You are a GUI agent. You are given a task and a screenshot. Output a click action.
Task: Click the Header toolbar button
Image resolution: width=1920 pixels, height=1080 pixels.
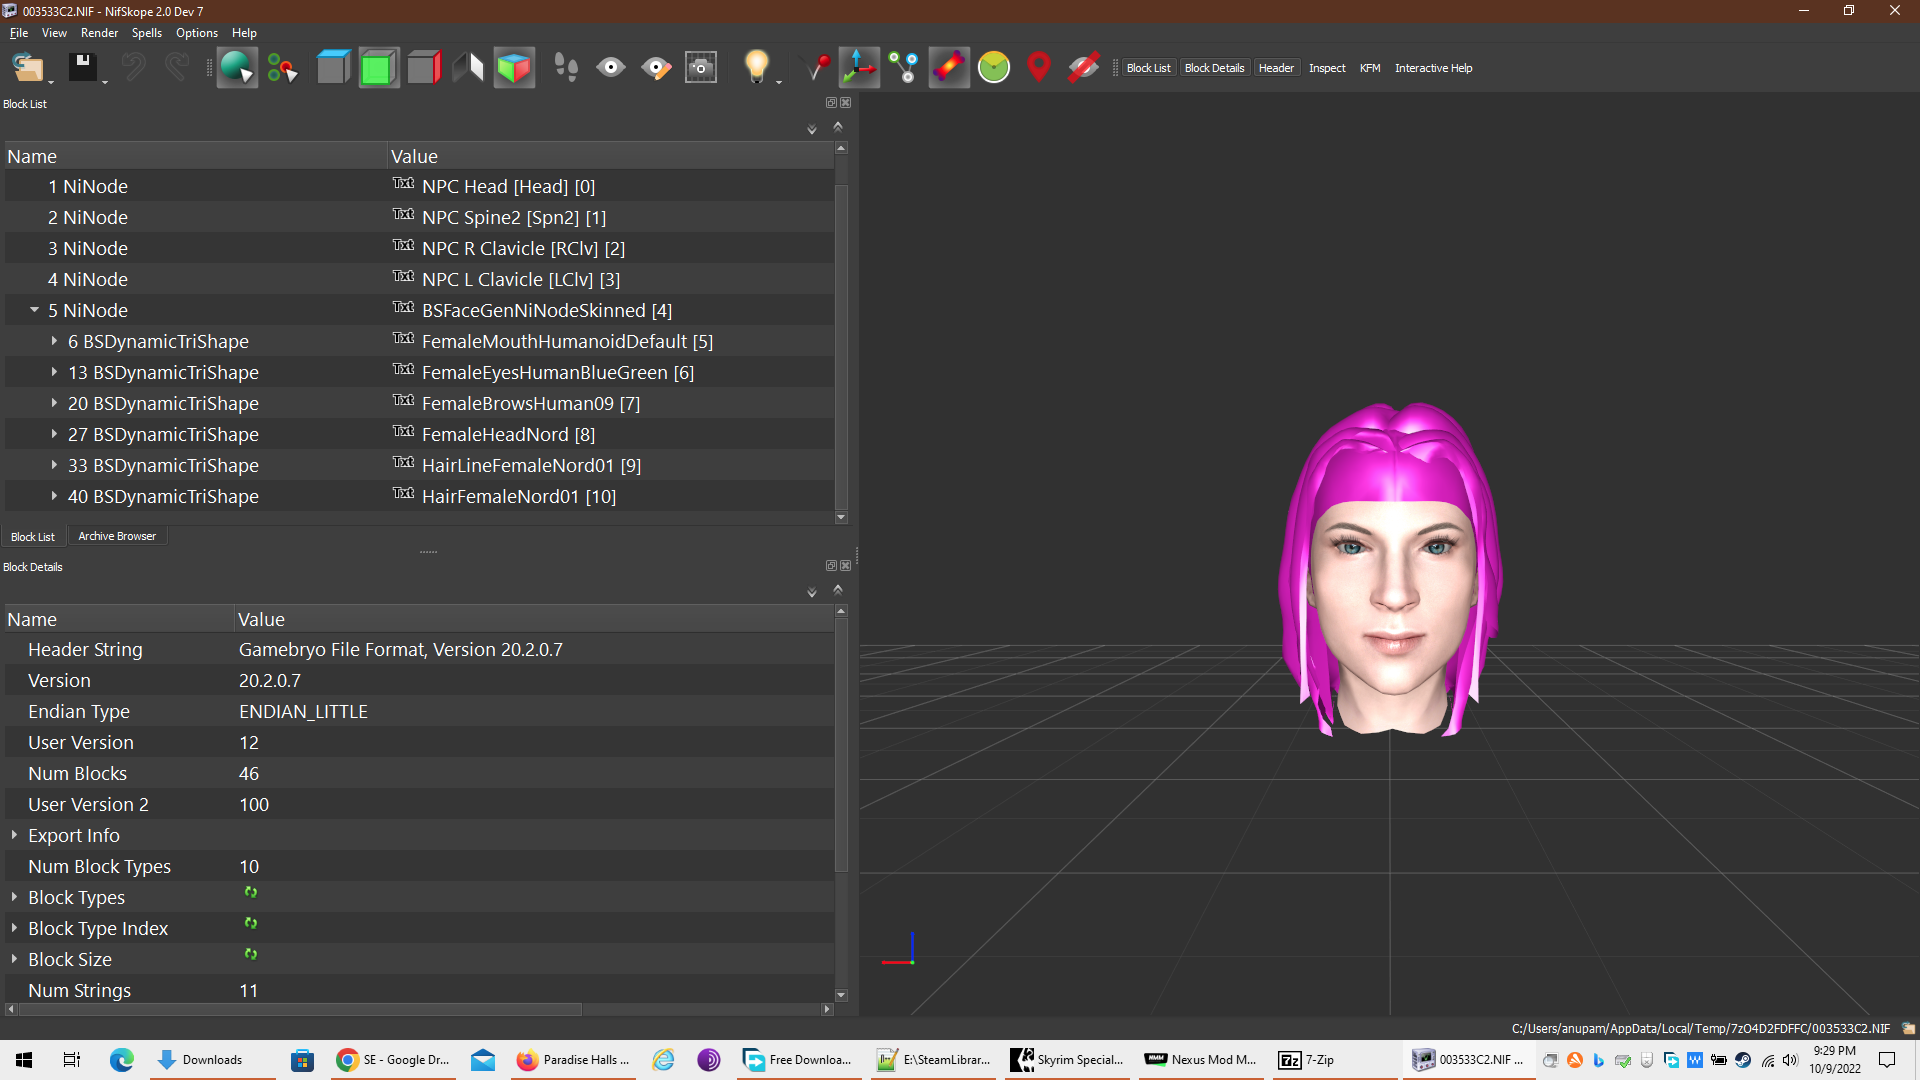tap(1276, 68)
